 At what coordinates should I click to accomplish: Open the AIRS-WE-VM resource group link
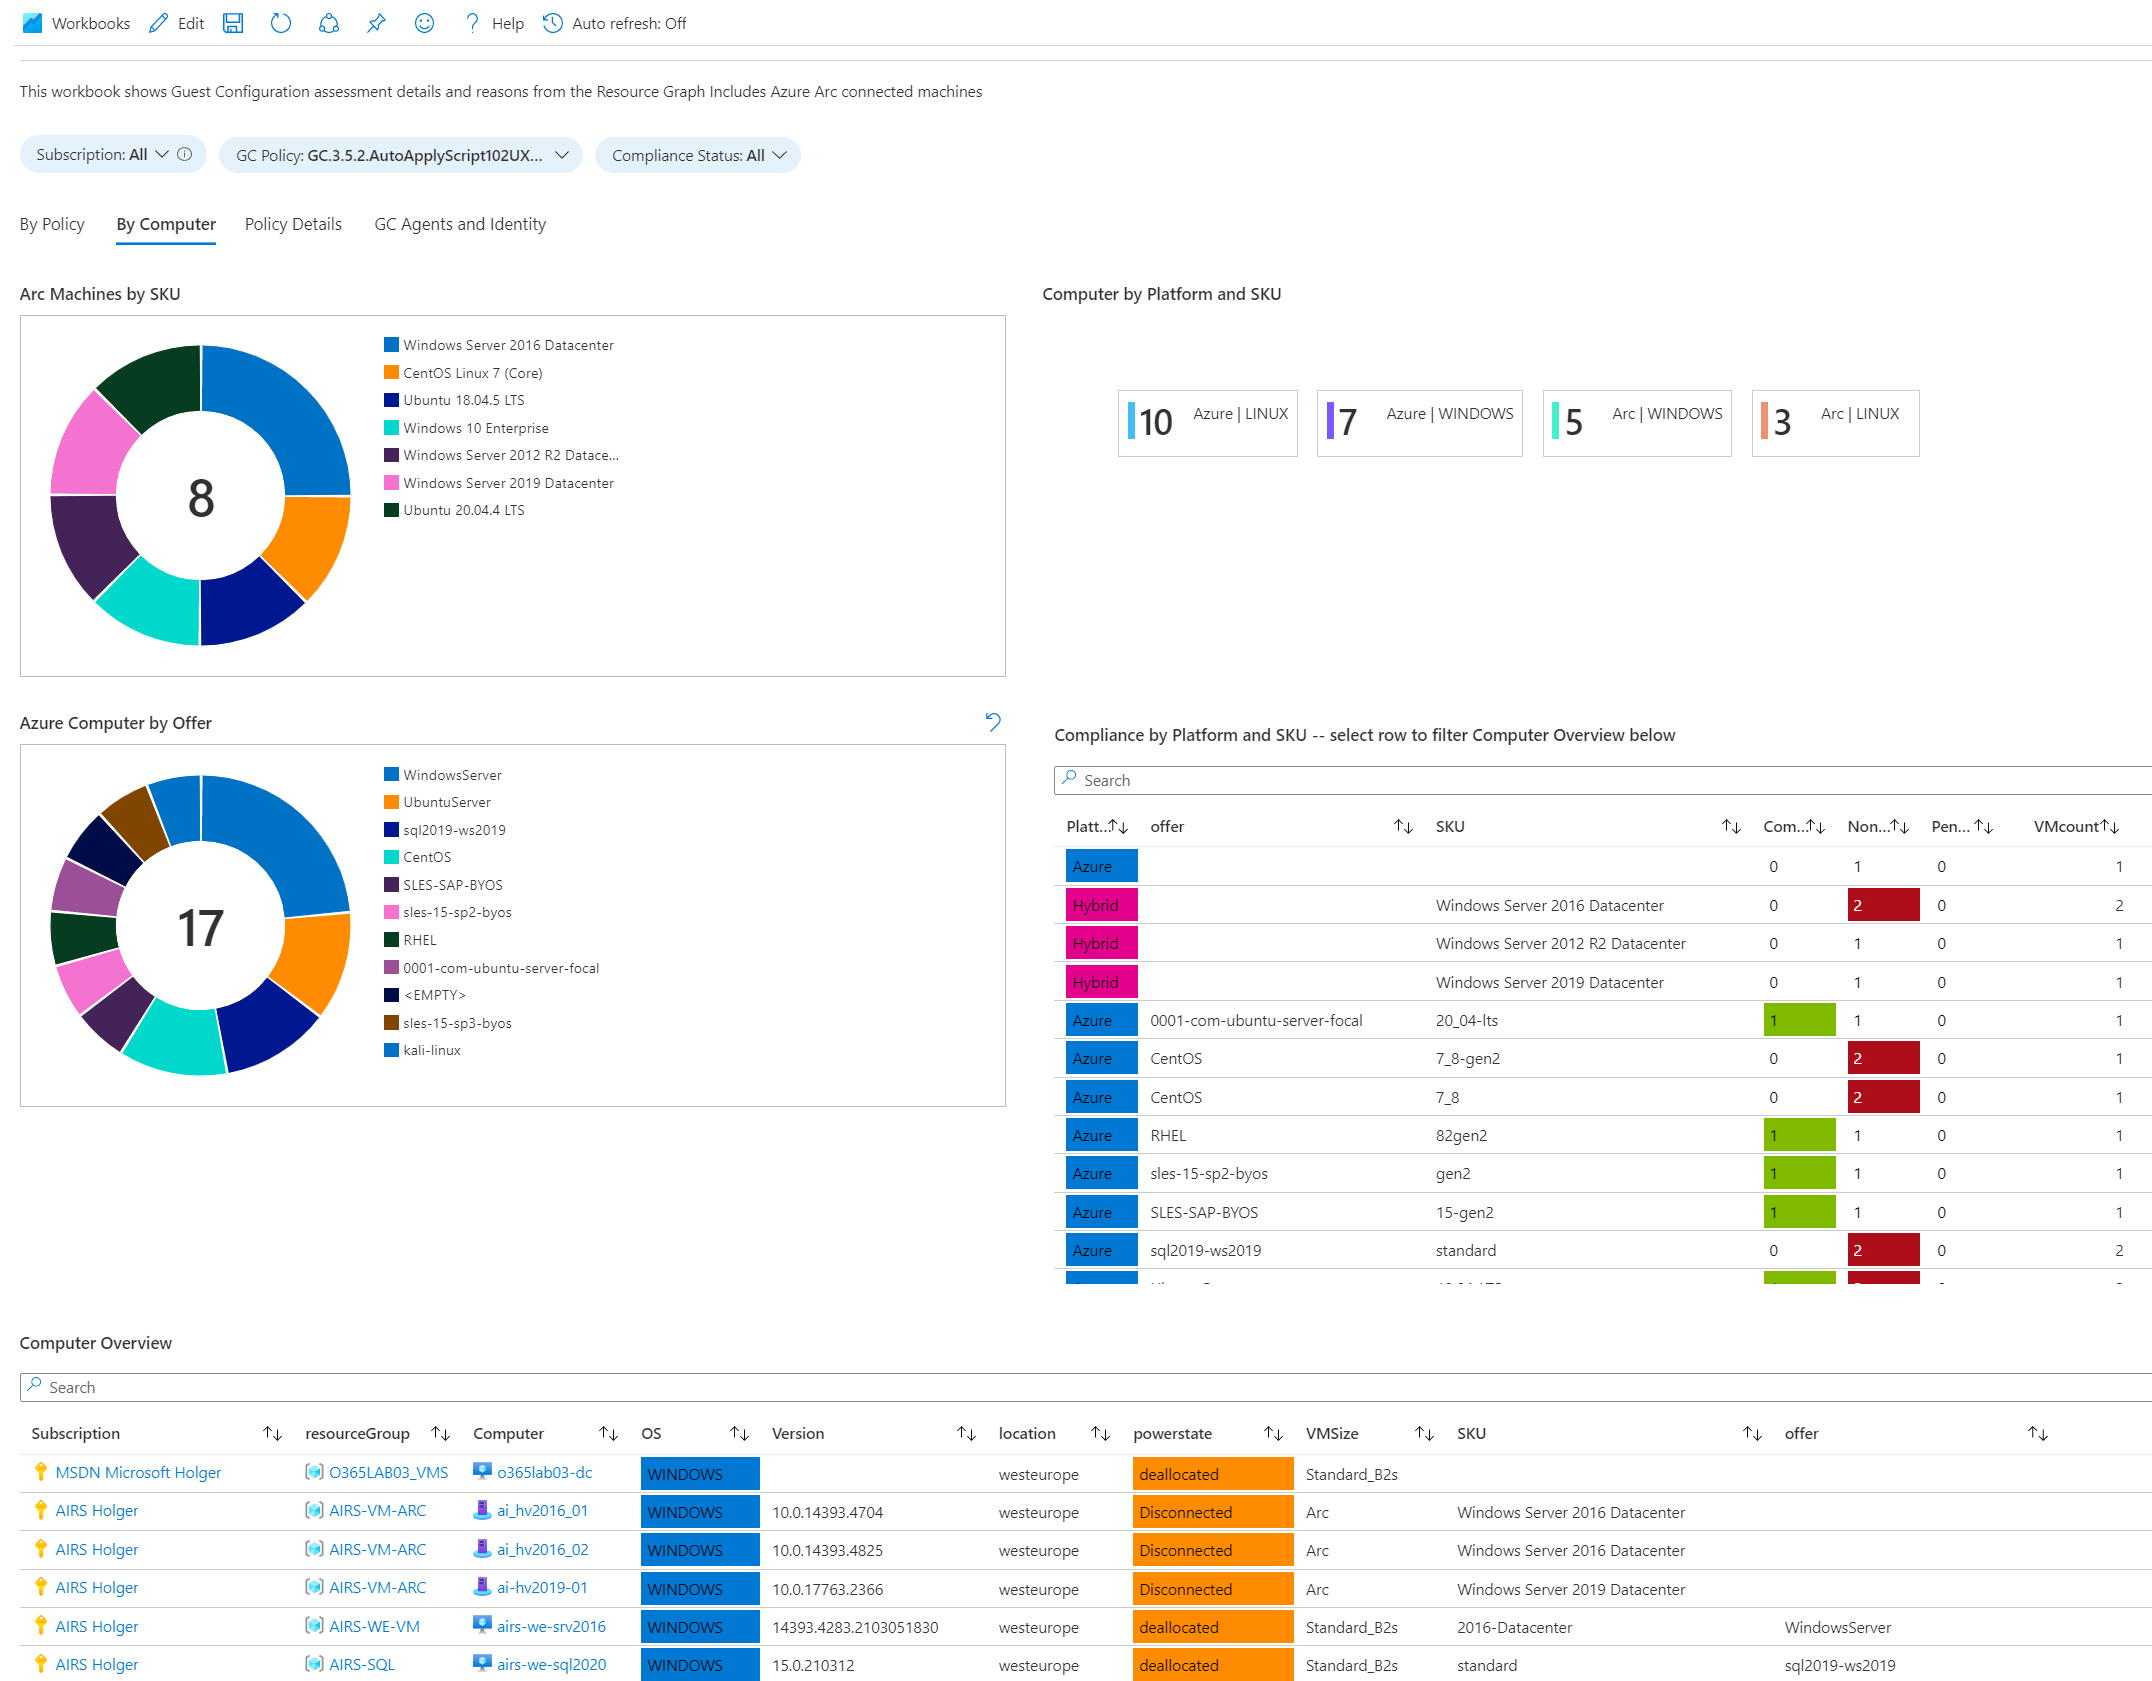pyautogui.click(x=375, y=1626)
